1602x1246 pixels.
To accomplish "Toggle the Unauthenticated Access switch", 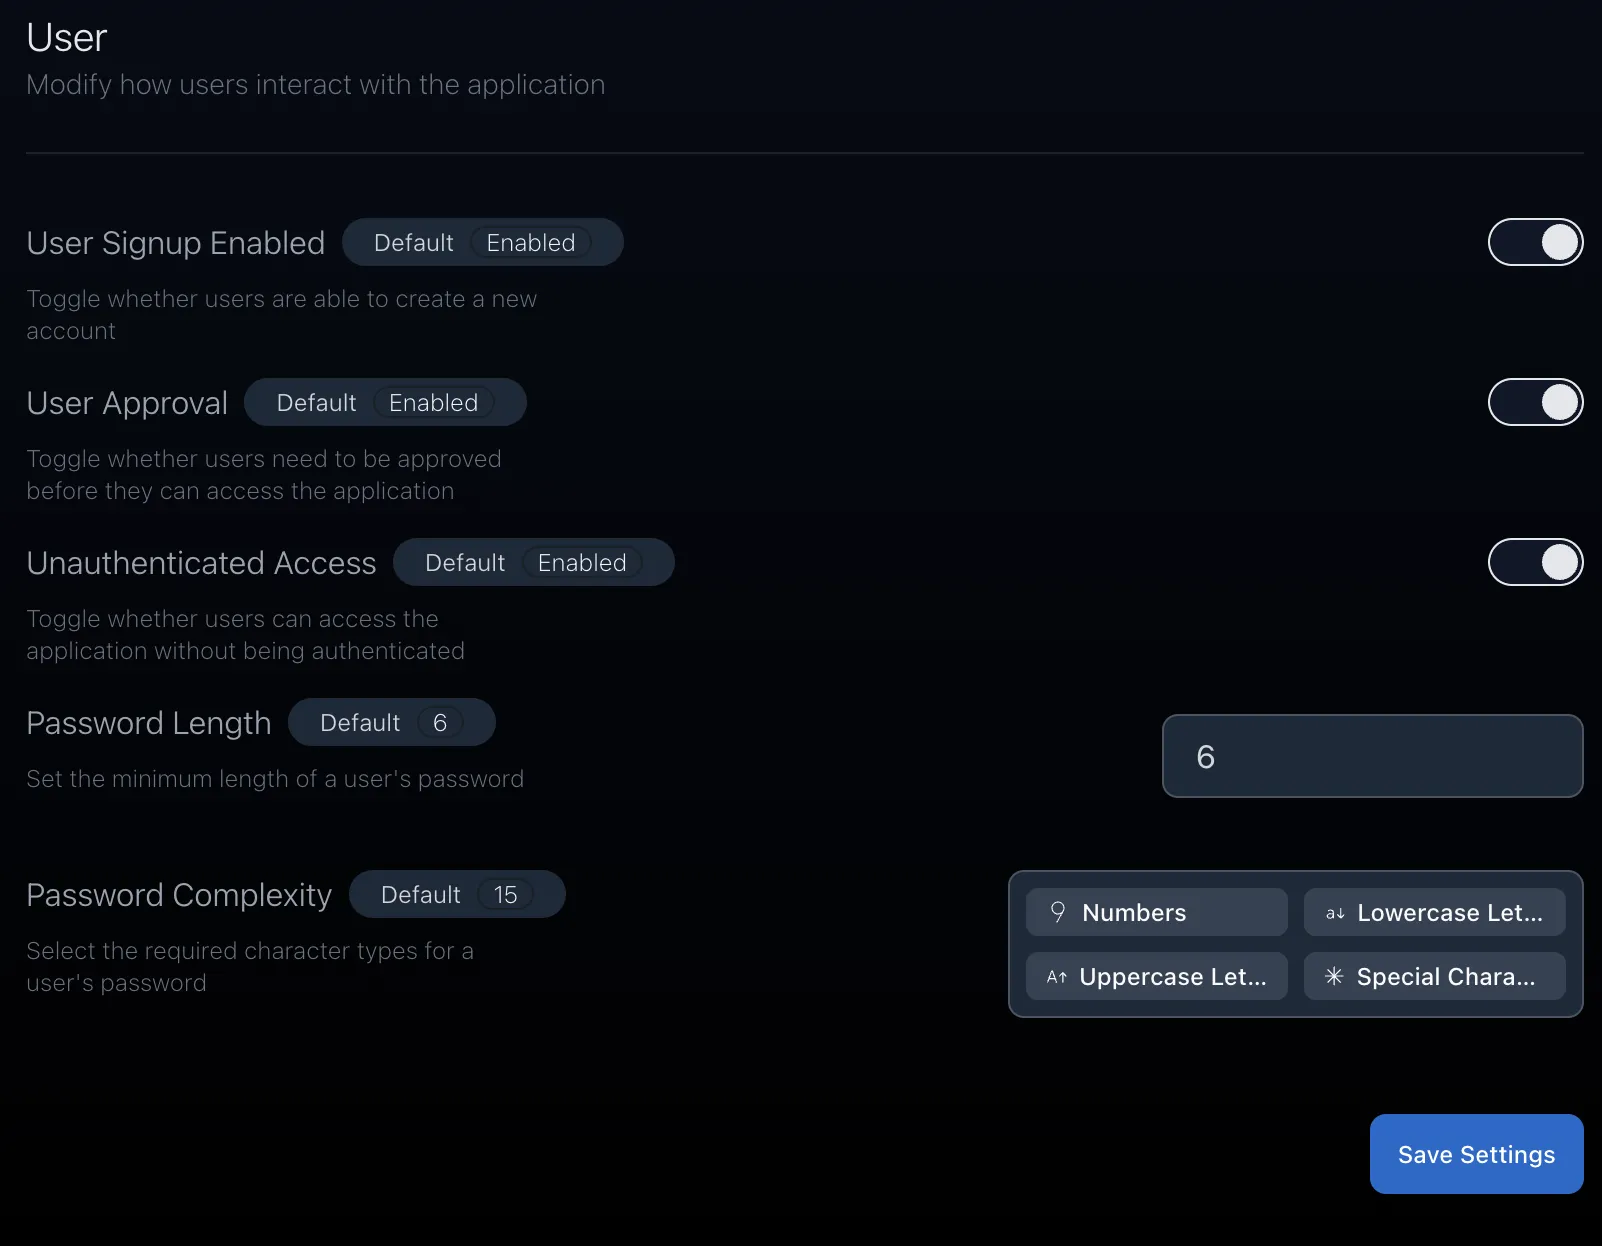I will (x=1535, y=562).
